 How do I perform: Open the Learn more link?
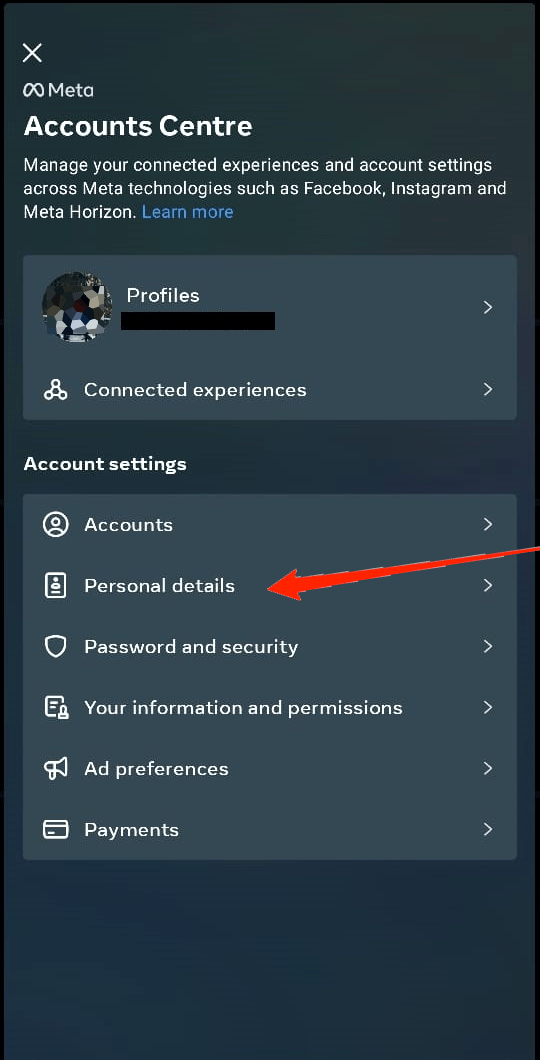[x=187, y=212]
